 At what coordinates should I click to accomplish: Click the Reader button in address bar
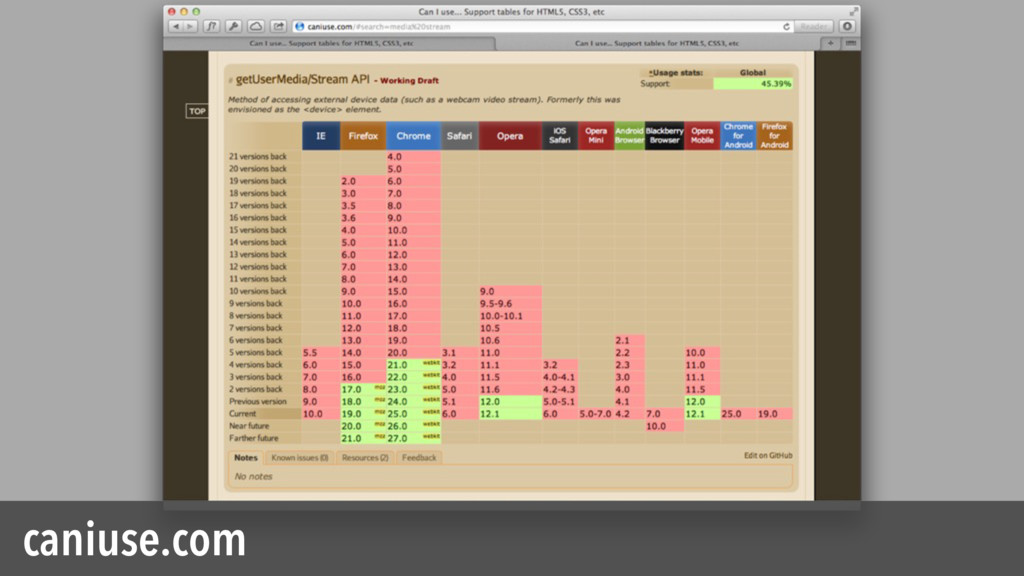[814, 27]
